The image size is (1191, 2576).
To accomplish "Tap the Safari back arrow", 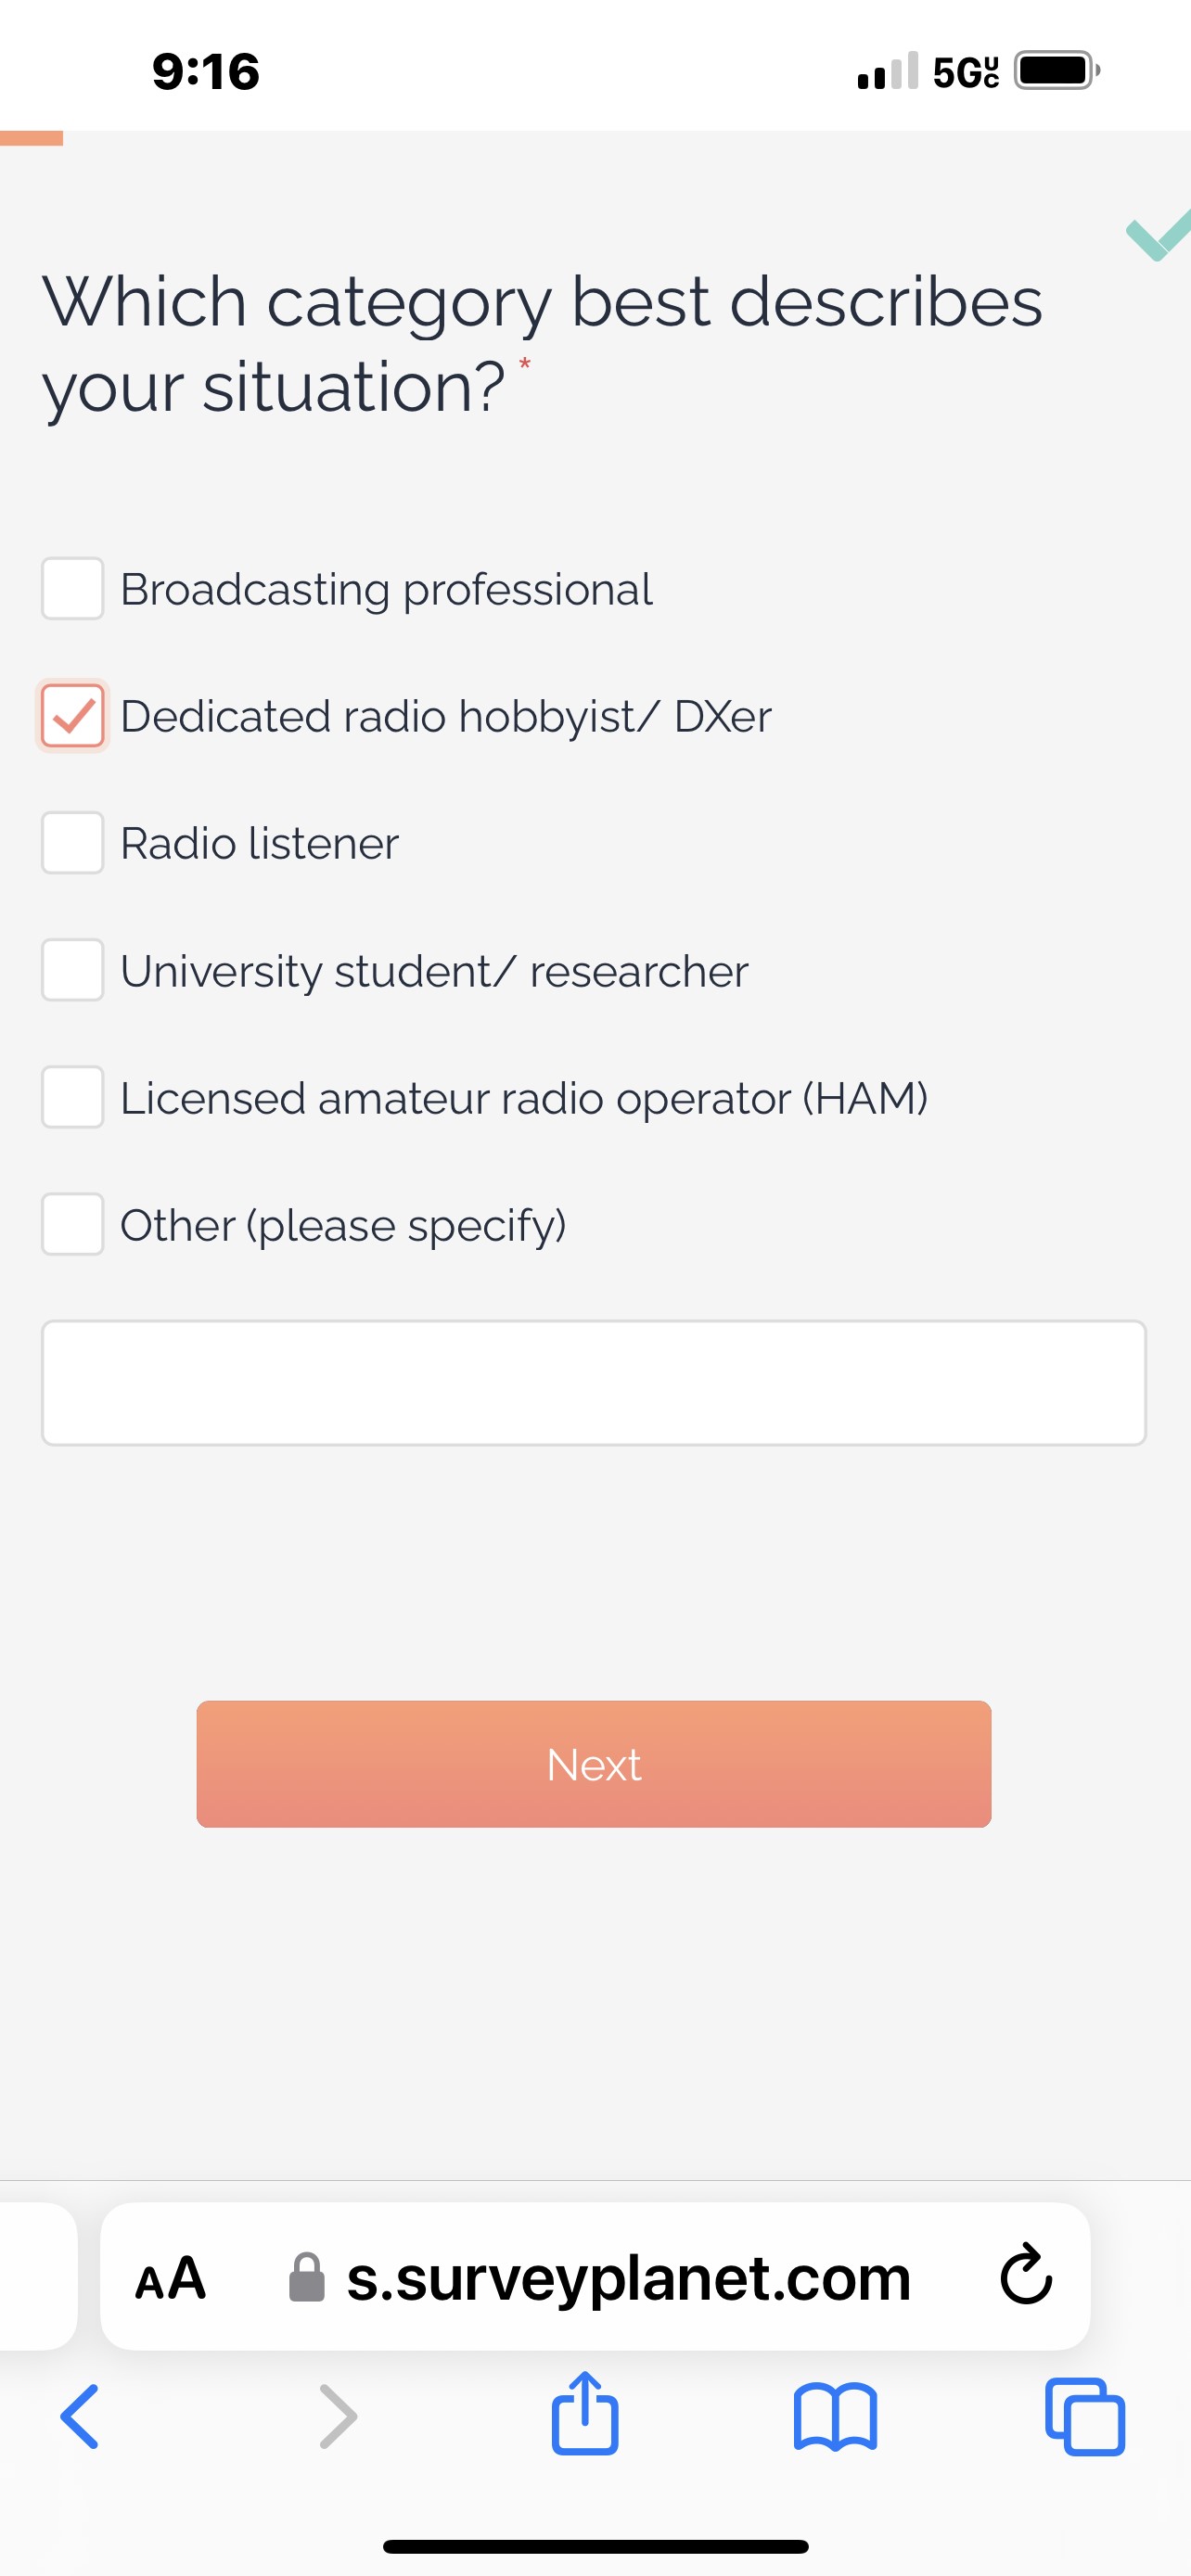I will pyautogui.click(x=80, y=2416).
